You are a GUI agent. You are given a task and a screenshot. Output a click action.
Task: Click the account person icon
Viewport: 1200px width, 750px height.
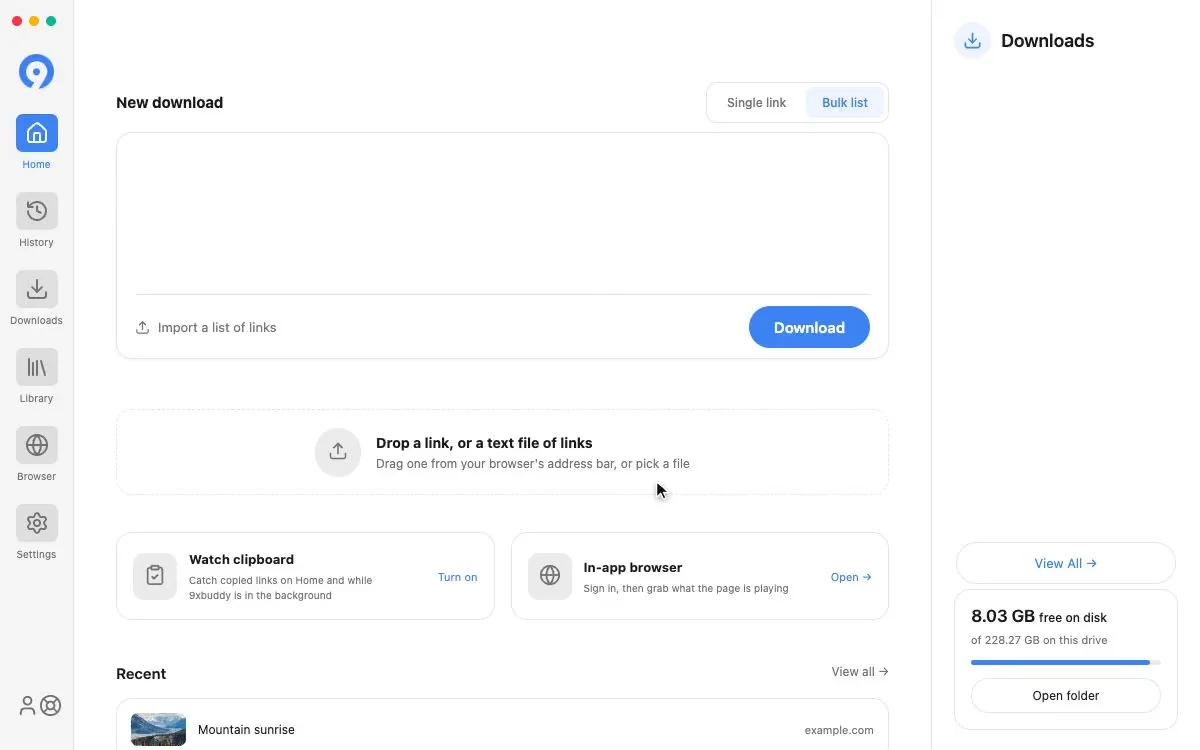[27, 705]
